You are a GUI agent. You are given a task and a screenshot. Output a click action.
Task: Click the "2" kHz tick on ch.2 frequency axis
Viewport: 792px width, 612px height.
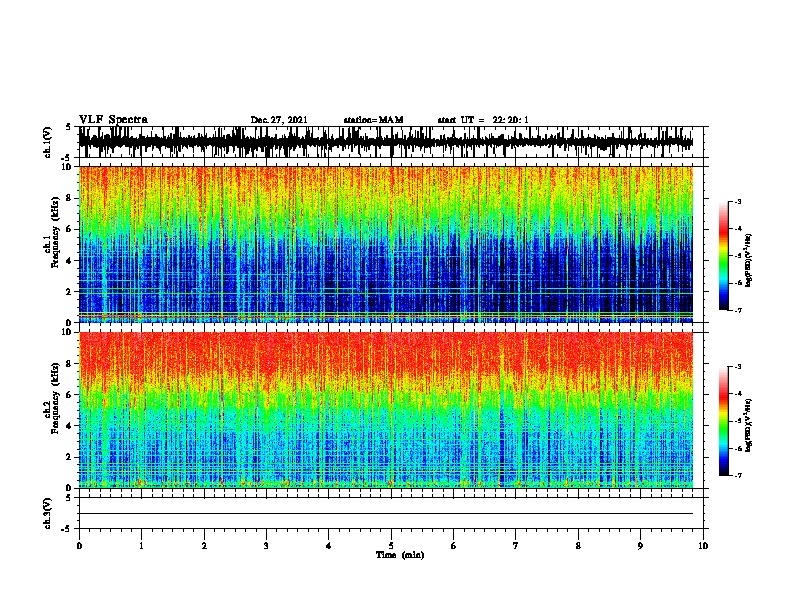[70, 457]
